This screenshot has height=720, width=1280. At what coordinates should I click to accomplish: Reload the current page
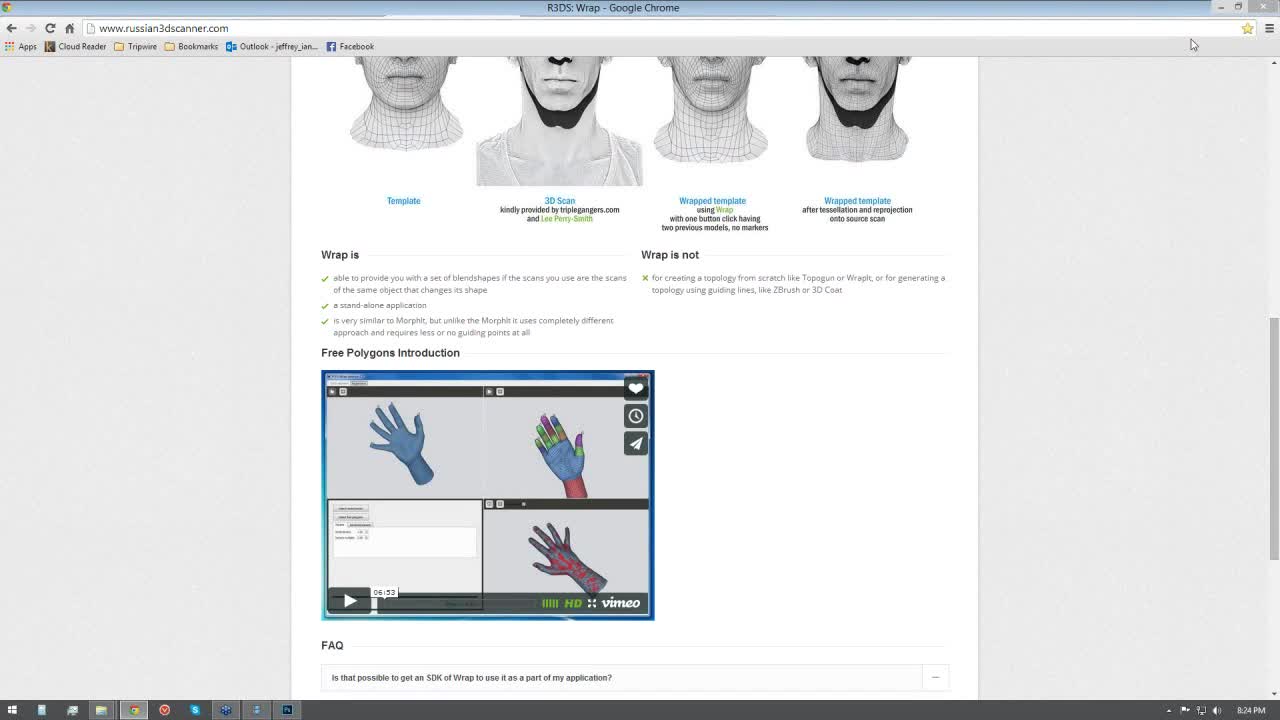click(x=50, y=28)
